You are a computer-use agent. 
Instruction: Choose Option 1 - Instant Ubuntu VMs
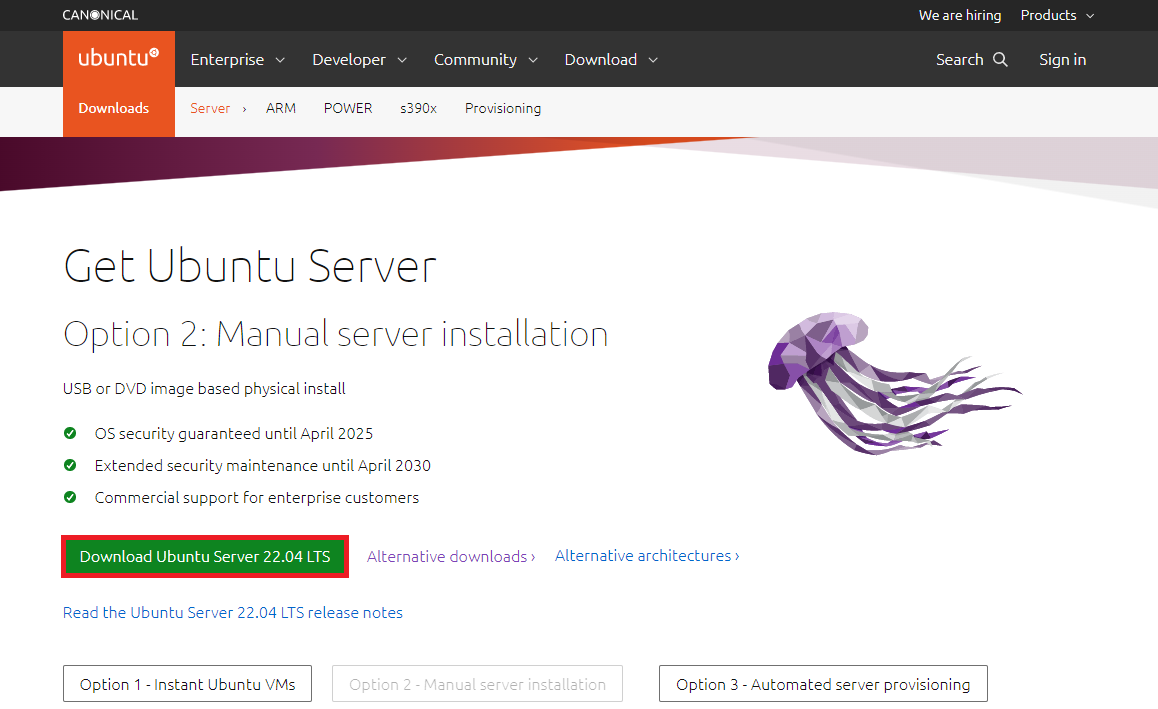pos(187,684)
